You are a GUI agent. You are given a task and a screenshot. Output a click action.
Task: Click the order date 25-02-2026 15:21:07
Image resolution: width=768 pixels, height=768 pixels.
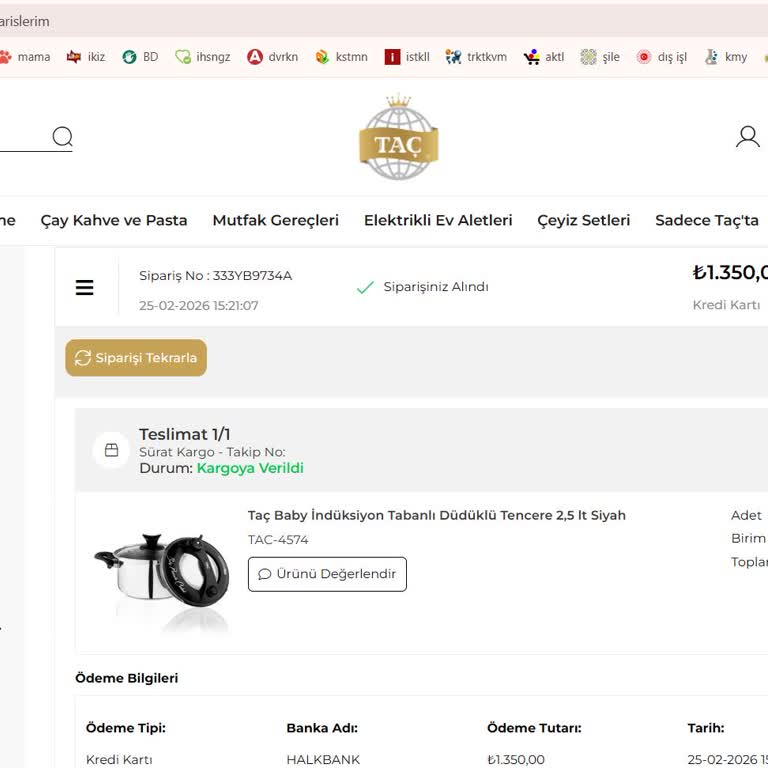[198, 306]
